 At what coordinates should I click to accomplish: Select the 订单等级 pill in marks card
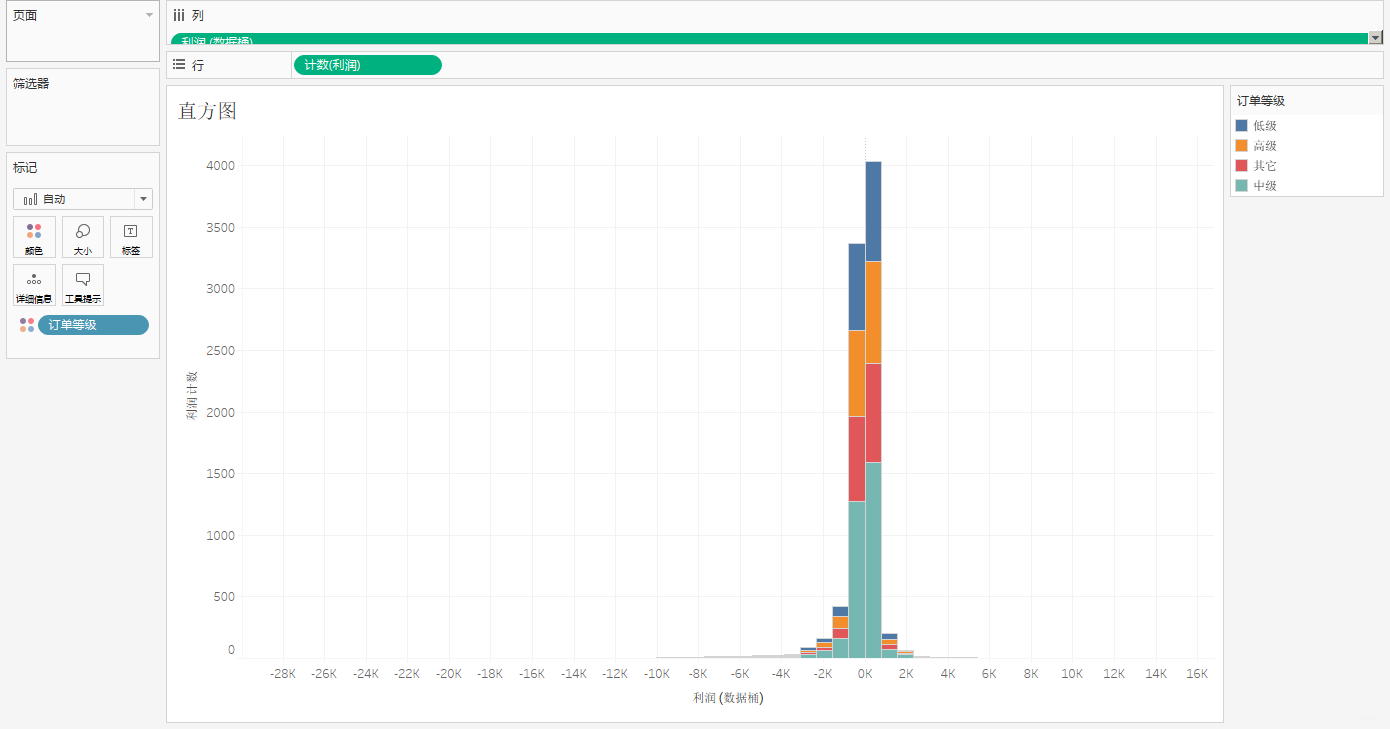93,325
